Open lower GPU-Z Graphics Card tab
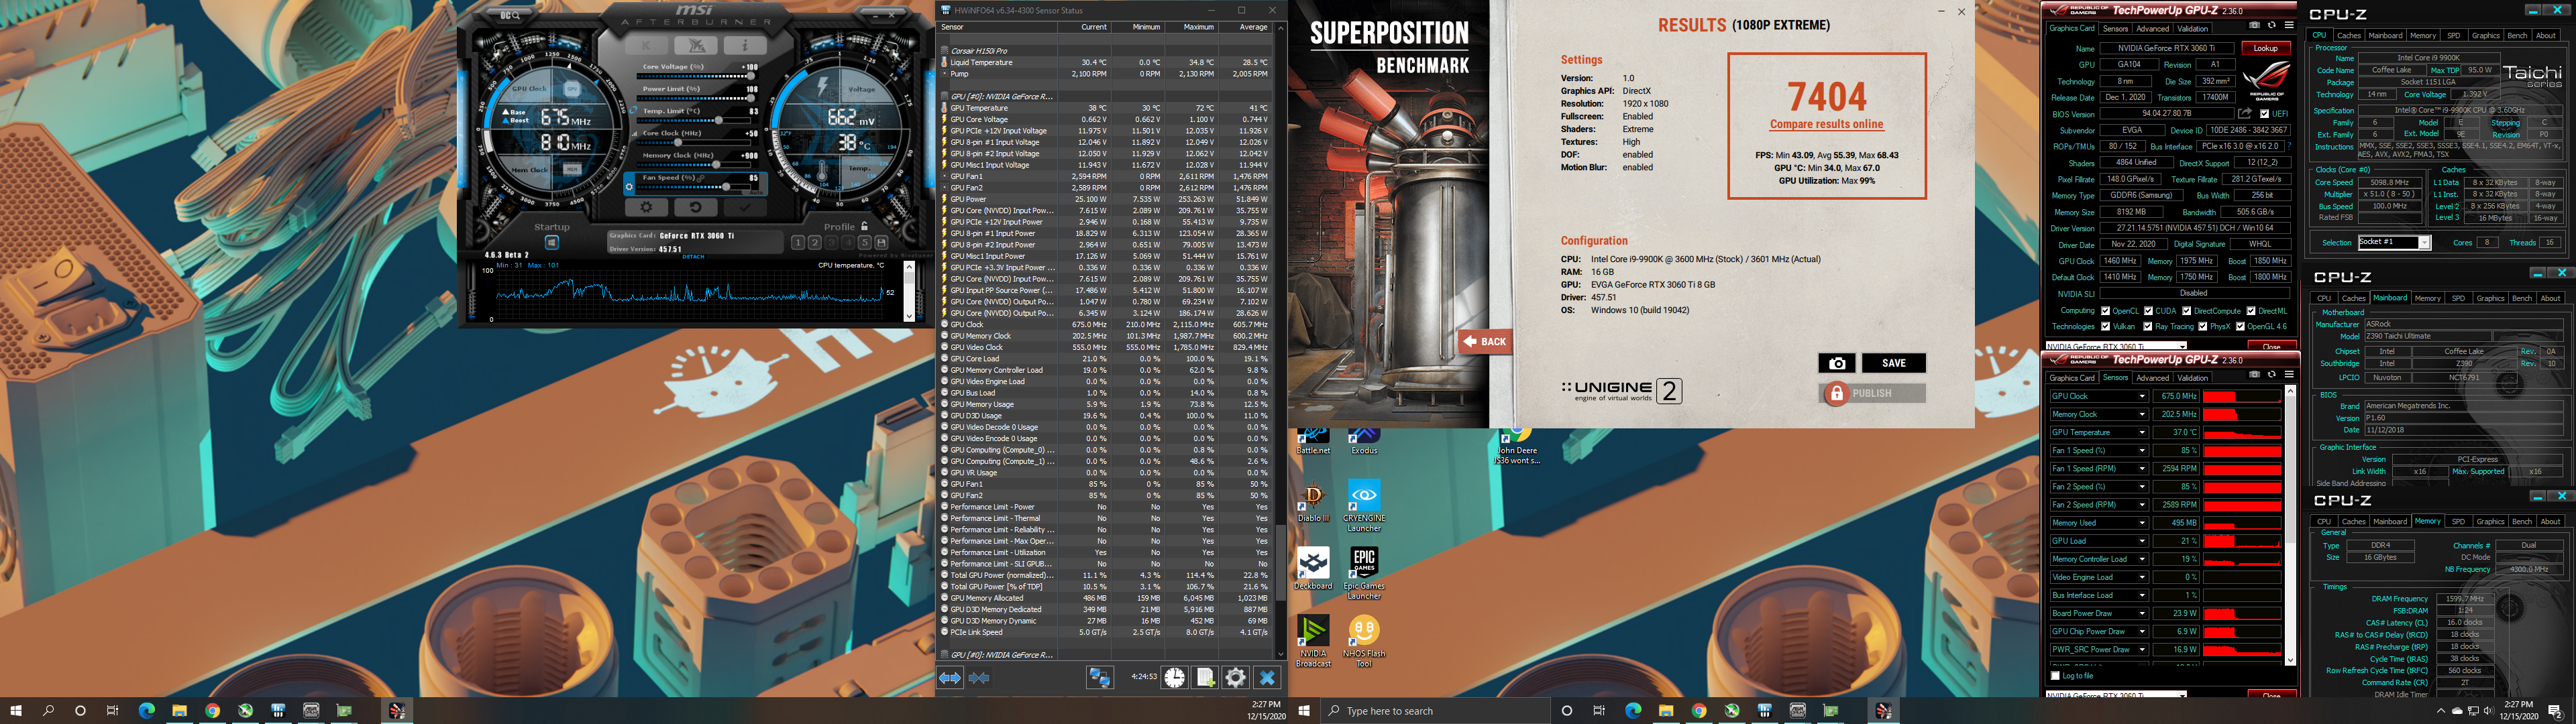This screenshot has width=2576, height=724. [2073, 378]
